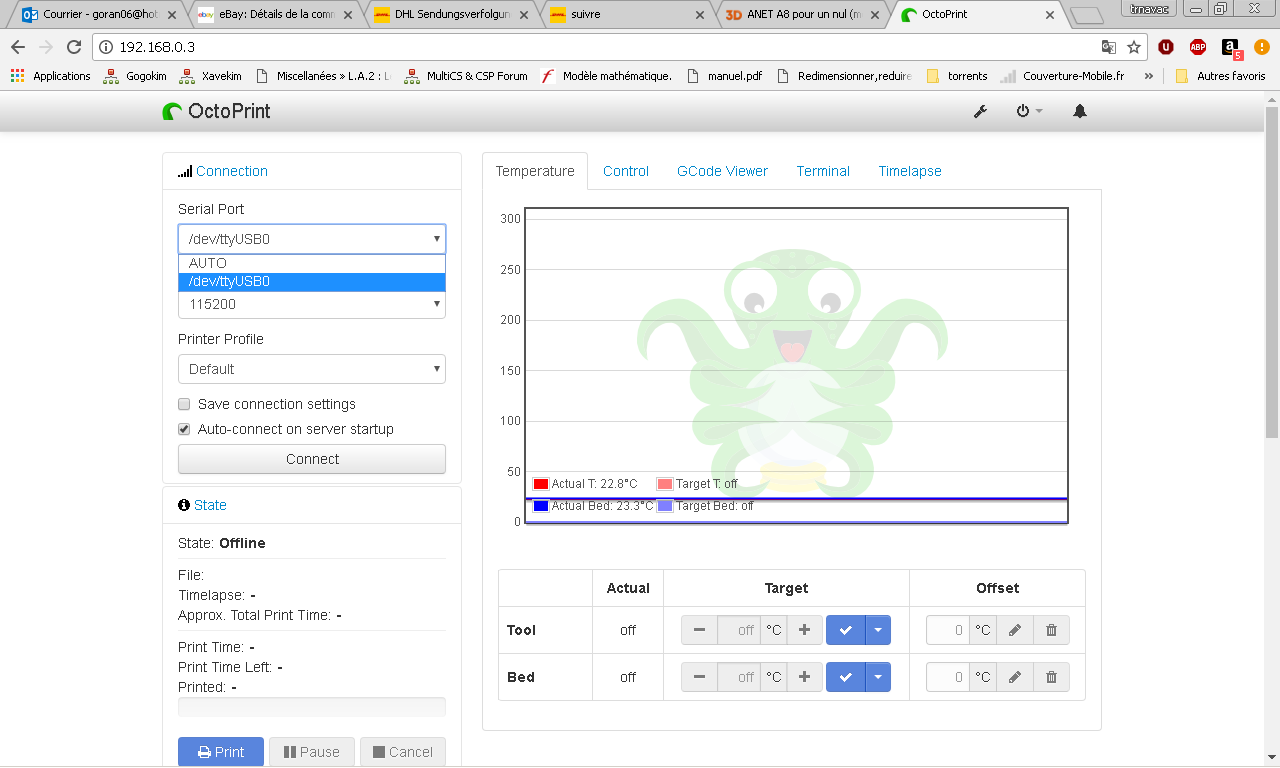The width and height of the screenshot is (1280, 768).
Task: Click the Pause button
Action: point(312,752)
